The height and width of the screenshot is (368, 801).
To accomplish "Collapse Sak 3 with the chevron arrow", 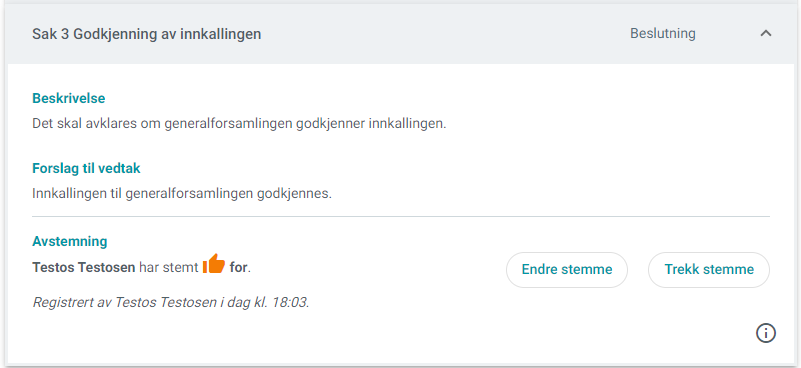I will pyautogui.click(x=765, y=34).
